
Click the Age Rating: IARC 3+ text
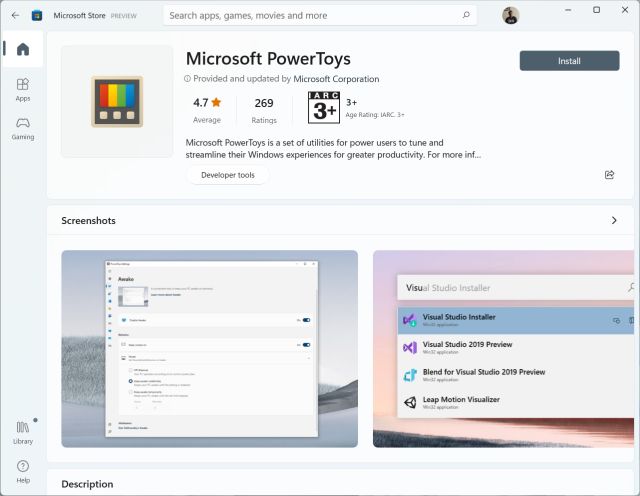click(375, 115)
